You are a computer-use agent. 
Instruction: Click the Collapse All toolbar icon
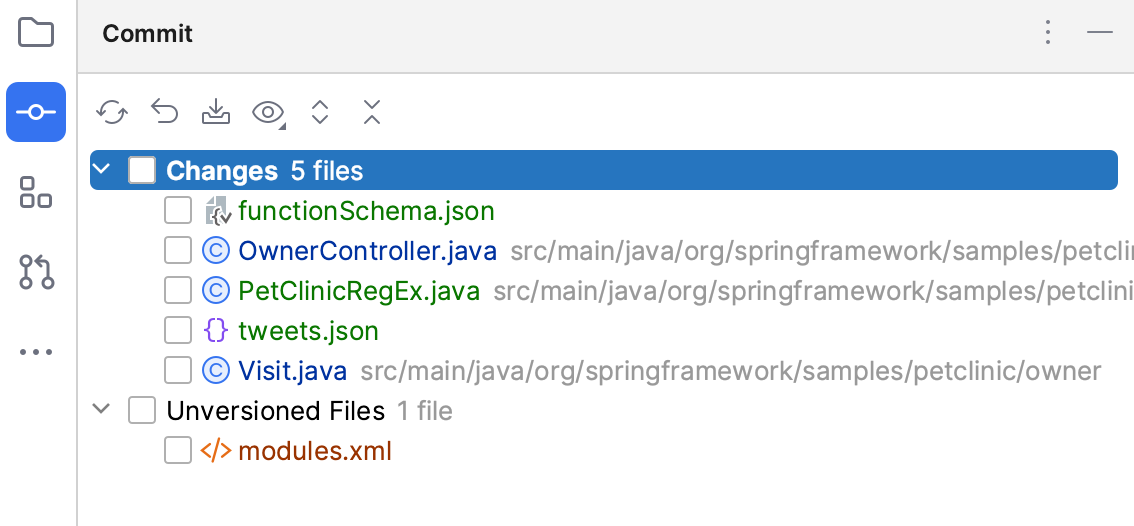point(372,112)
